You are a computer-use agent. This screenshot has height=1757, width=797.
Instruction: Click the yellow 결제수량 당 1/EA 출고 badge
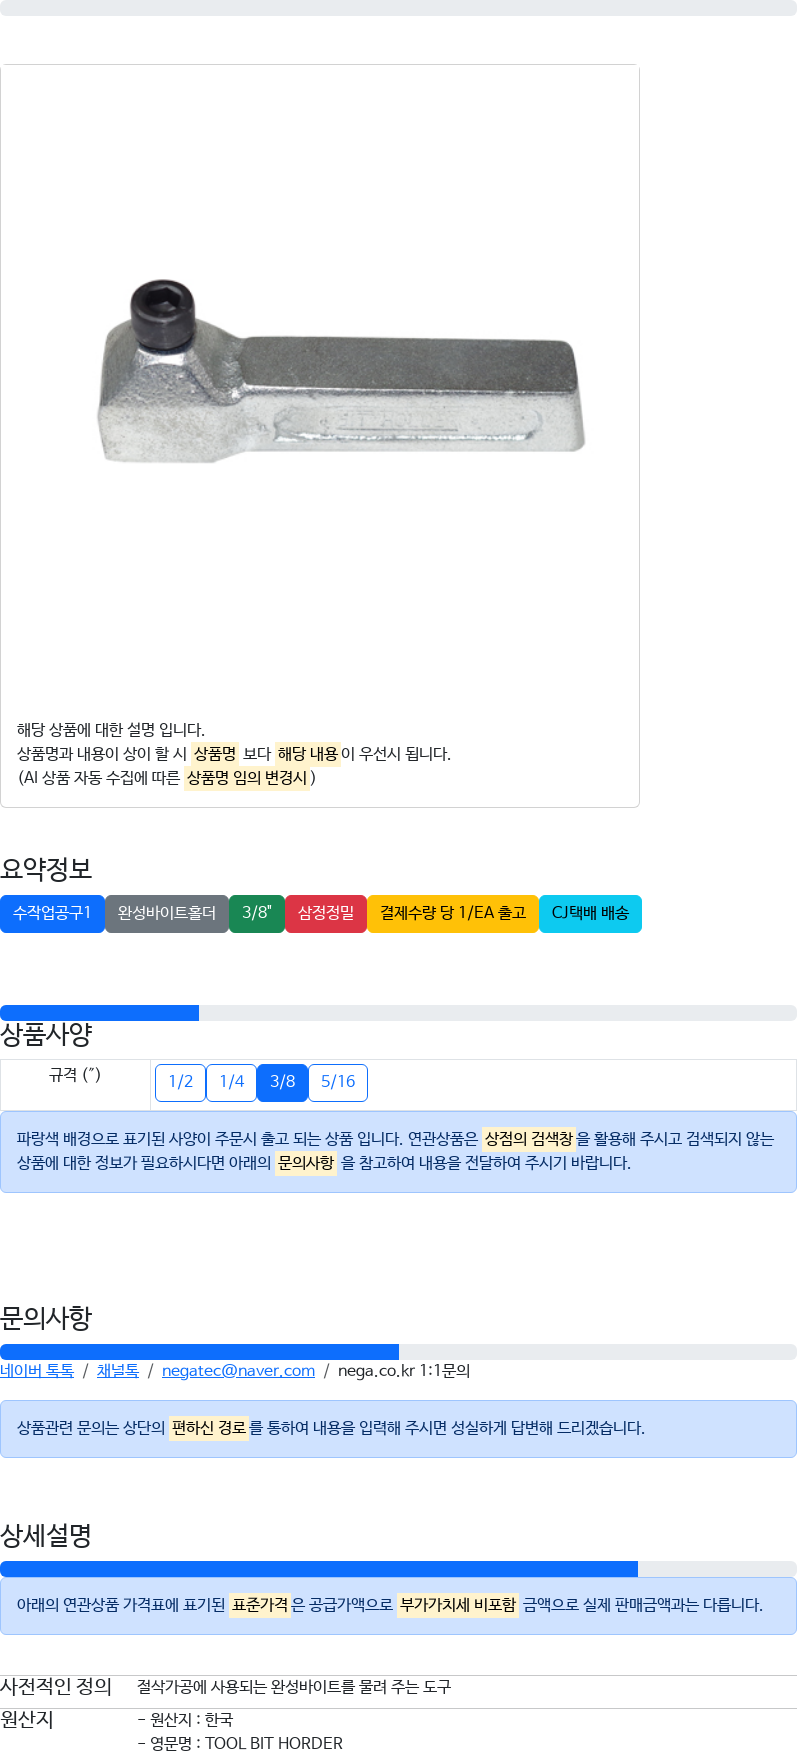click(453, 913)
